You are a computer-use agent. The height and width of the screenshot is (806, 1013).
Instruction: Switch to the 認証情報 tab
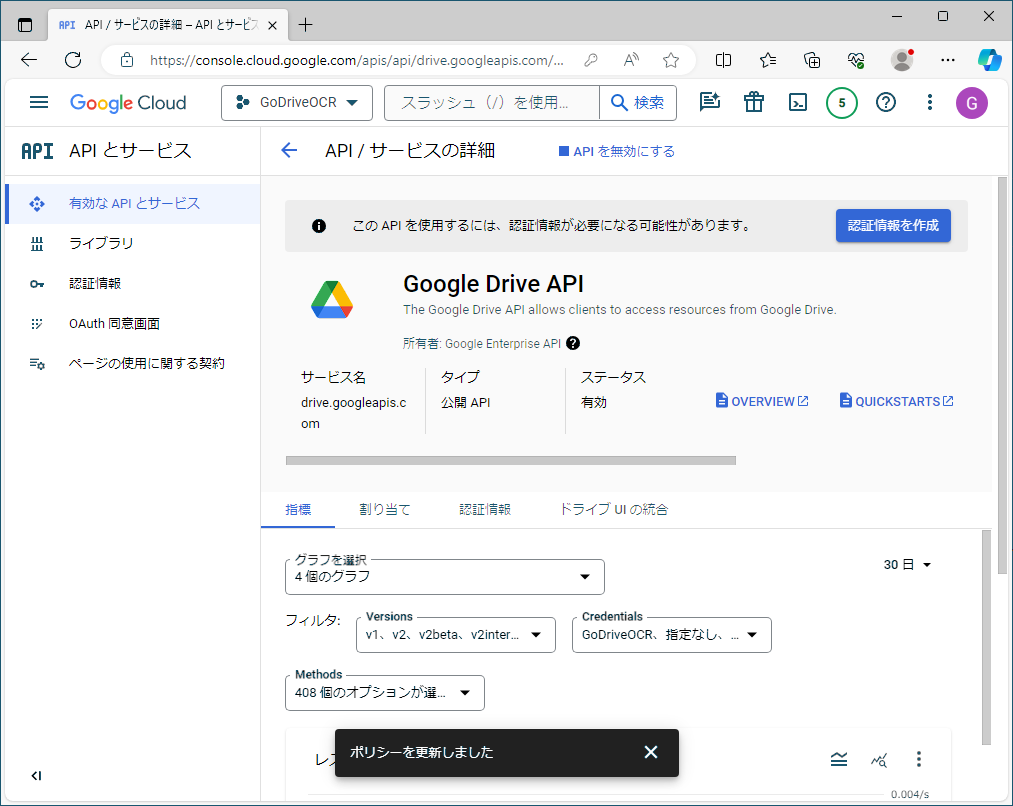(x=485, y=510)
